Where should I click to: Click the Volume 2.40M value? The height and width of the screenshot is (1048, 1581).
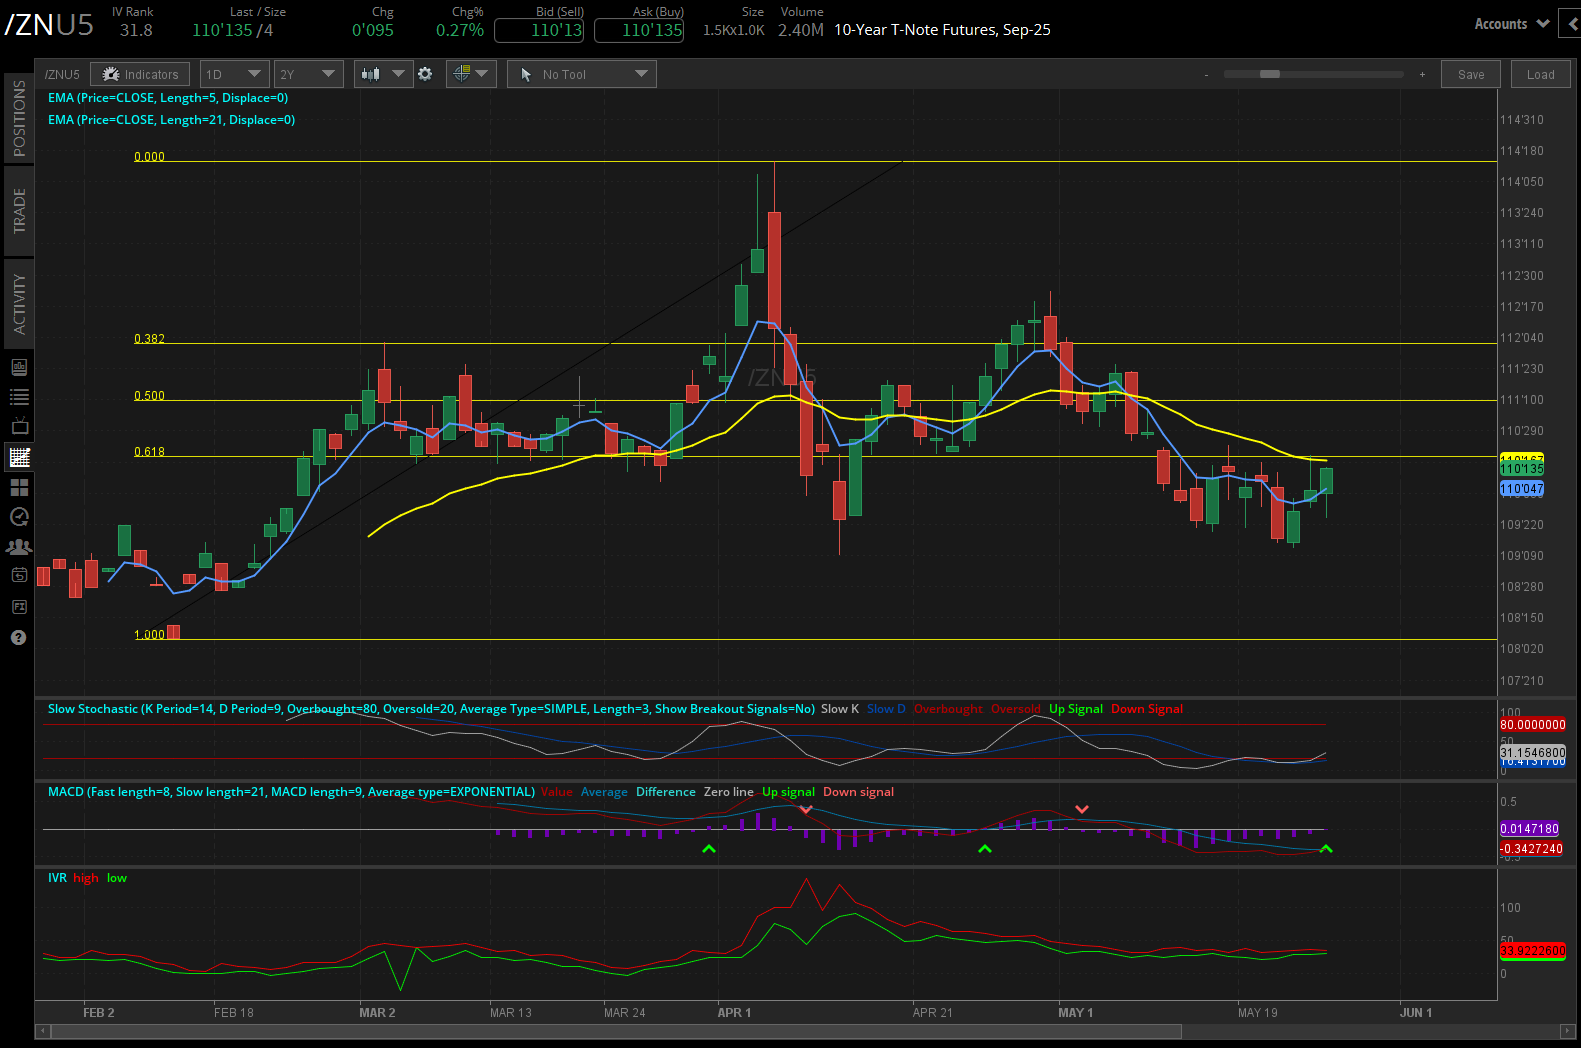click(x=801, y=30)
